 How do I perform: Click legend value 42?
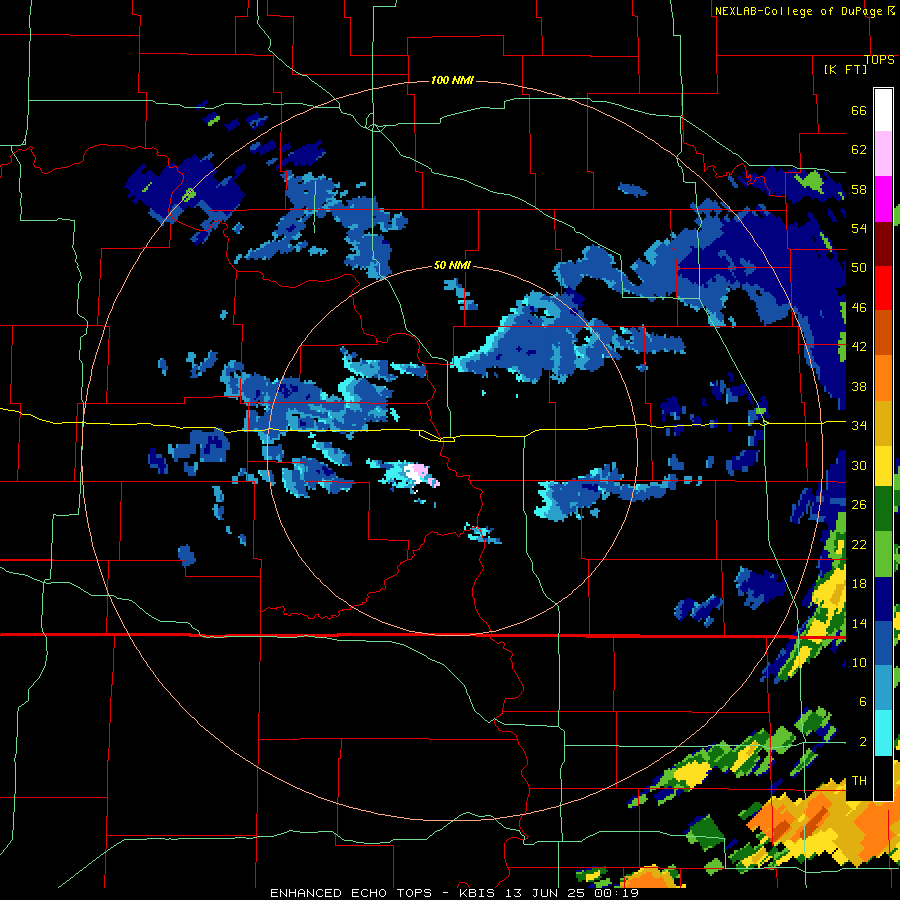coord(859,347)
